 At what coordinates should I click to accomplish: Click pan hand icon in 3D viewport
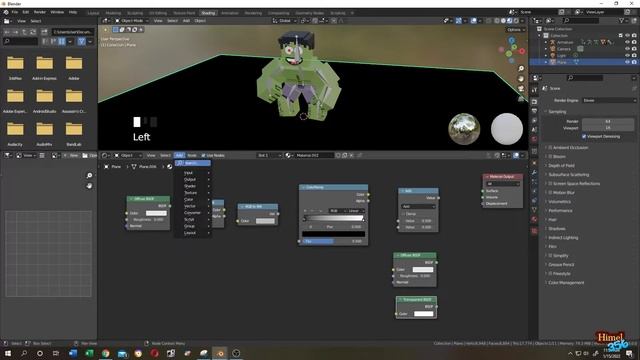tap(521, 78)
